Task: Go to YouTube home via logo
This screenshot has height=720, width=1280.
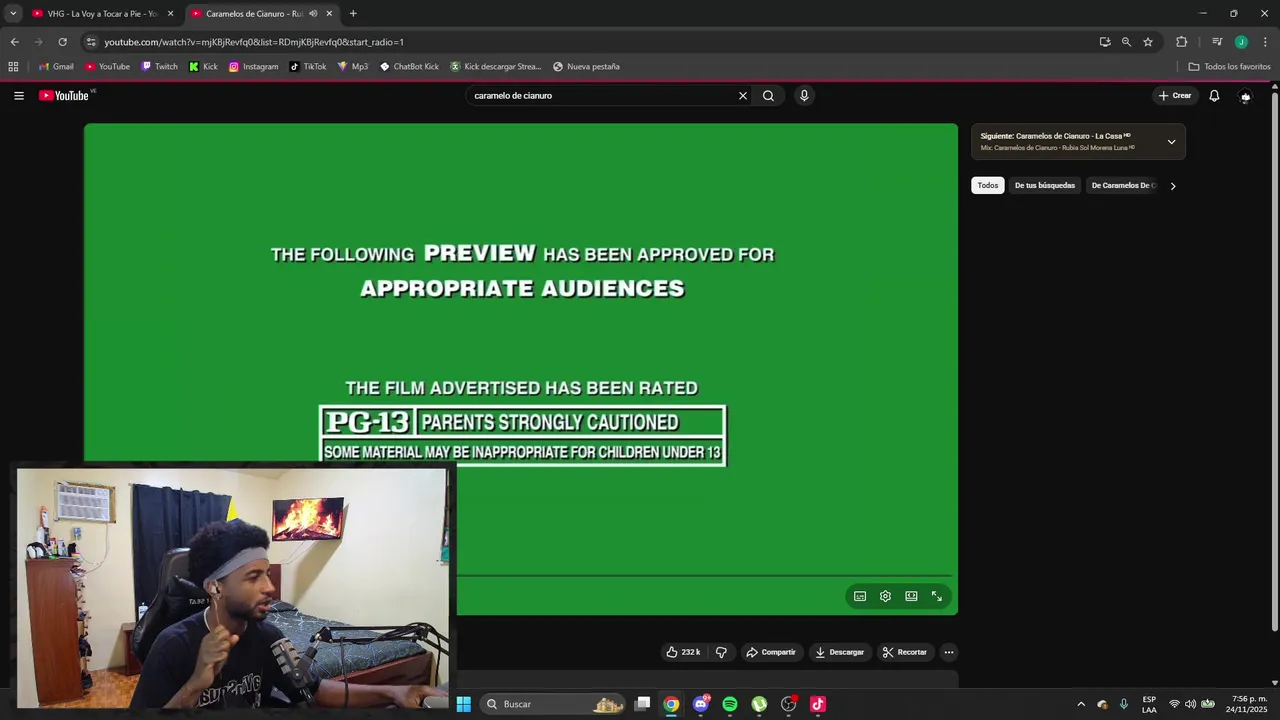Action: point(65,96)
